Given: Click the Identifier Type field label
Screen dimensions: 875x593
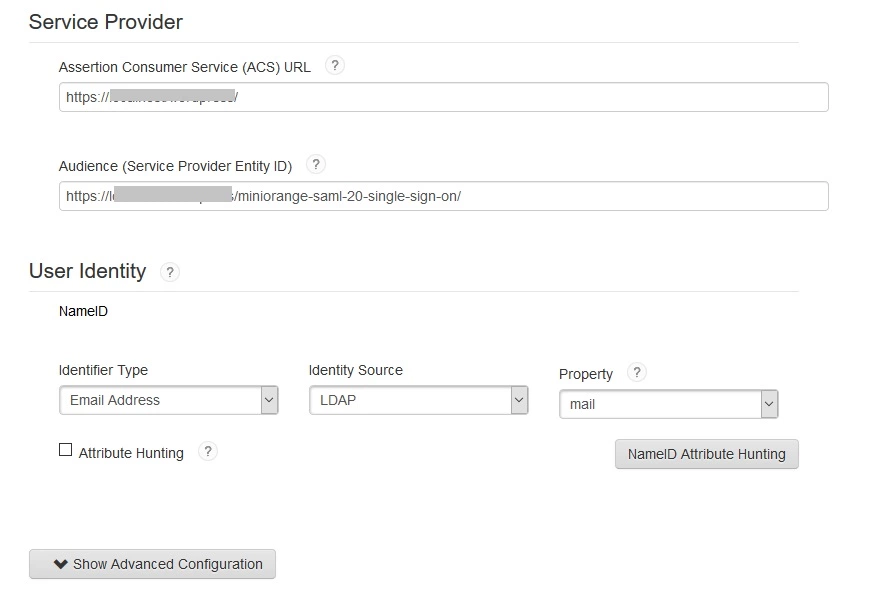Looking at the screenshot, I should pyautogui.click(x=103, y=370).
